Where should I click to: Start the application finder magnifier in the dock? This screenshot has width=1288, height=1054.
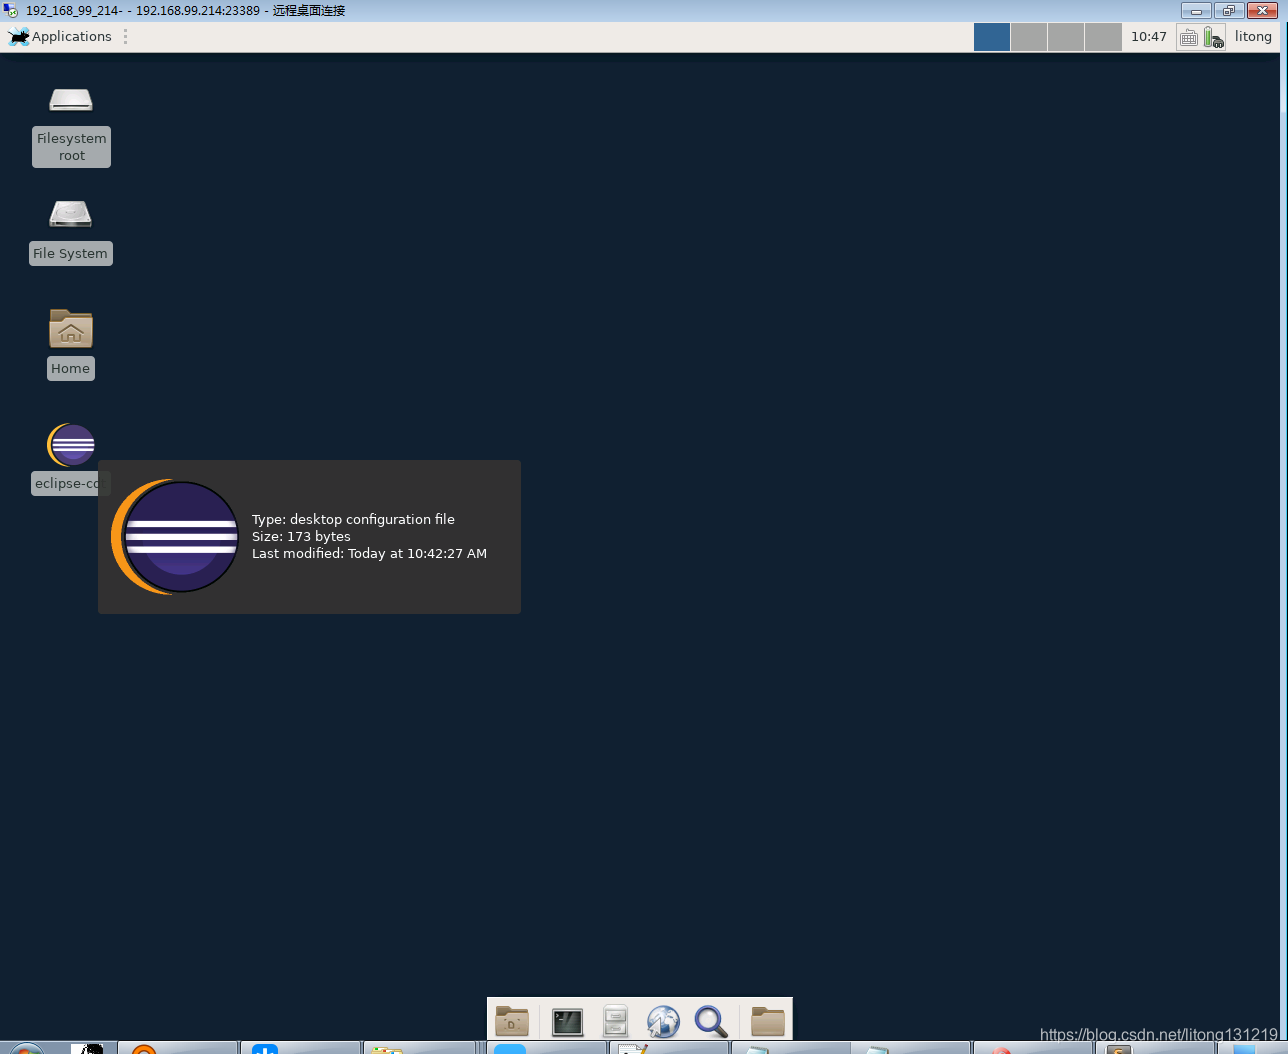coord(711,1021)
